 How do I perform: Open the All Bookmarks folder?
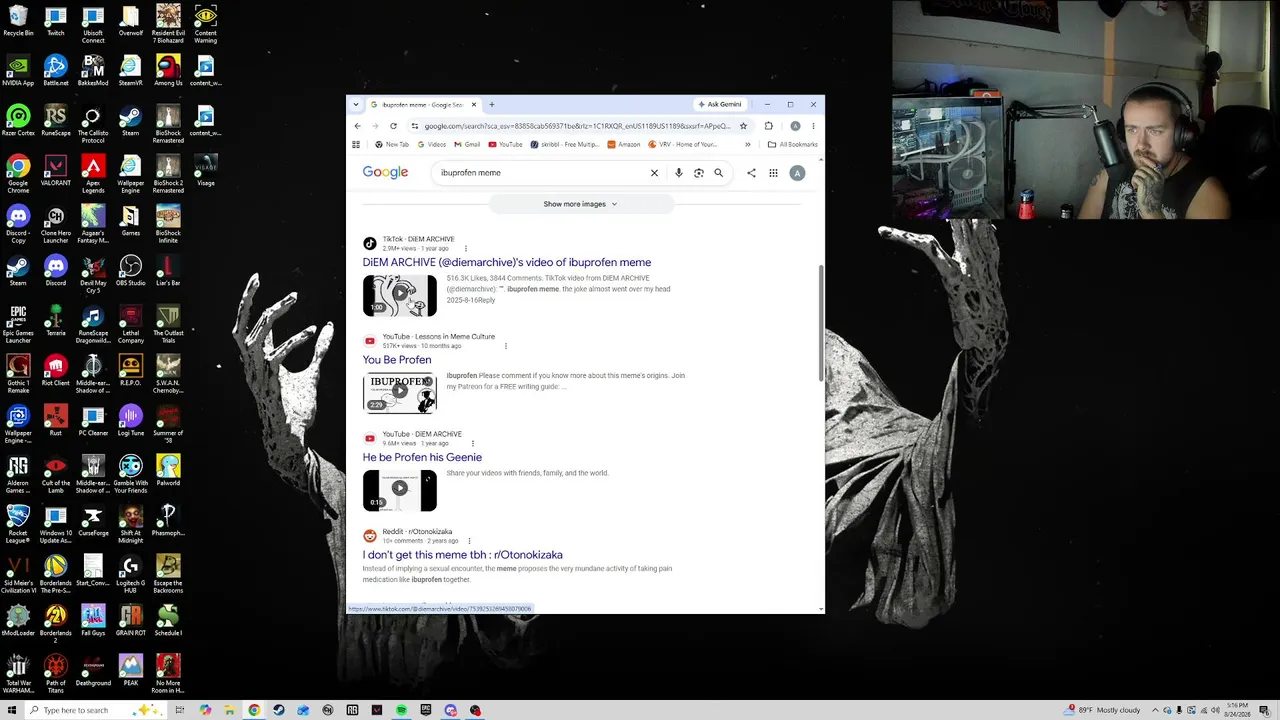(792, 144)
